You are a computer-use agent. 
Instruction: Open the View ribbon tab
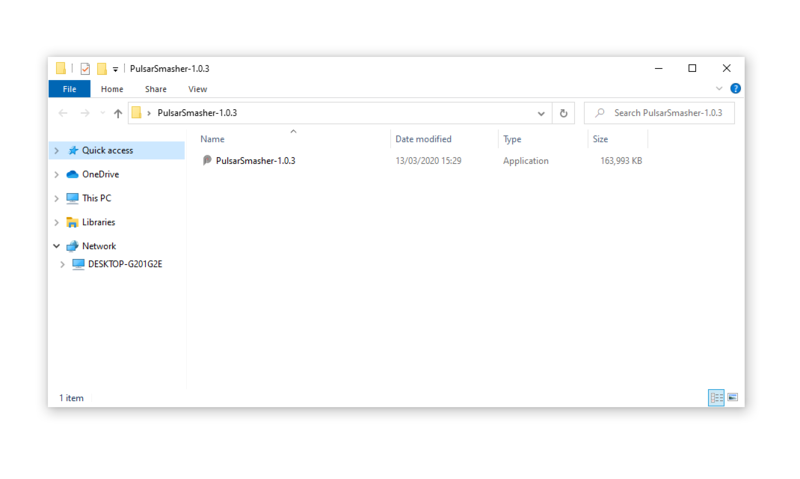[x=197, y=89]
